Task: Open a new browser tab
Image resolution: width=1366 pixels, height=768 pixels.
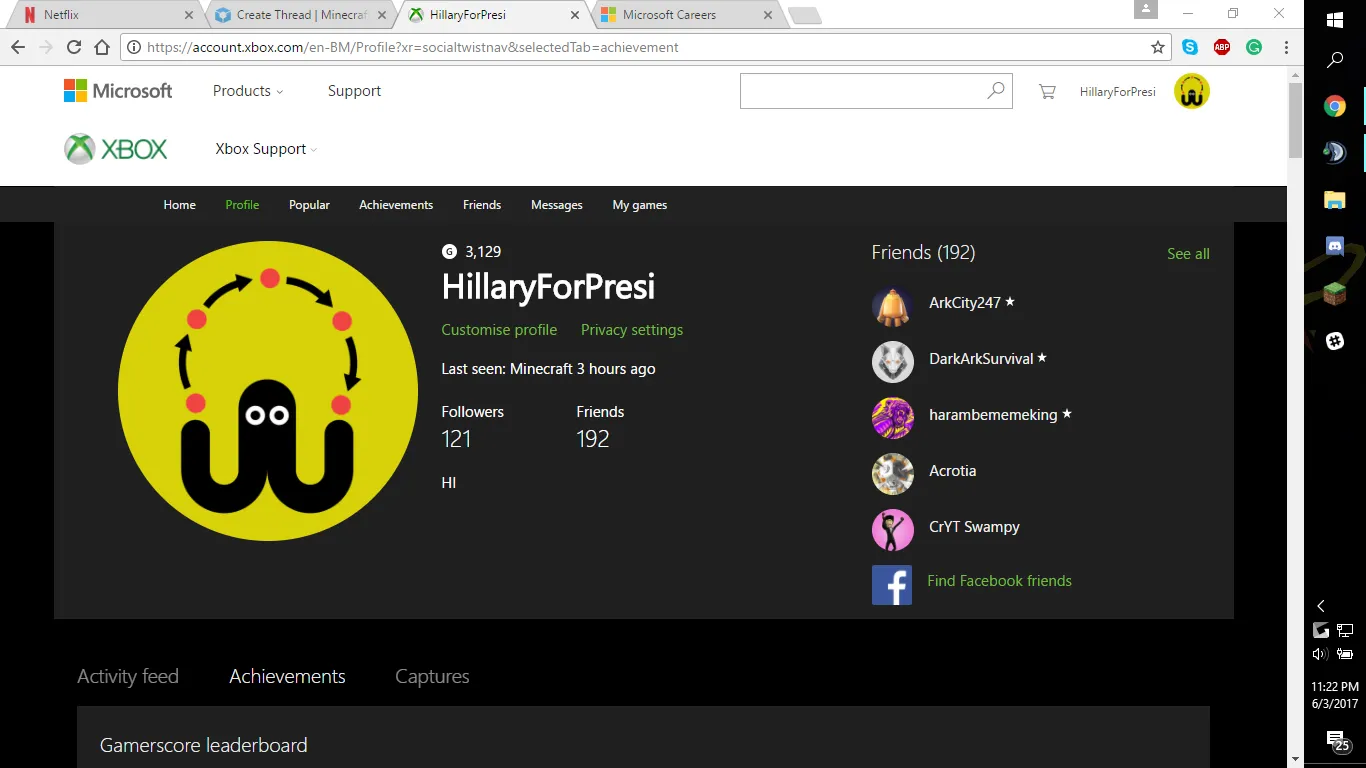Action: tap(805, 15)
